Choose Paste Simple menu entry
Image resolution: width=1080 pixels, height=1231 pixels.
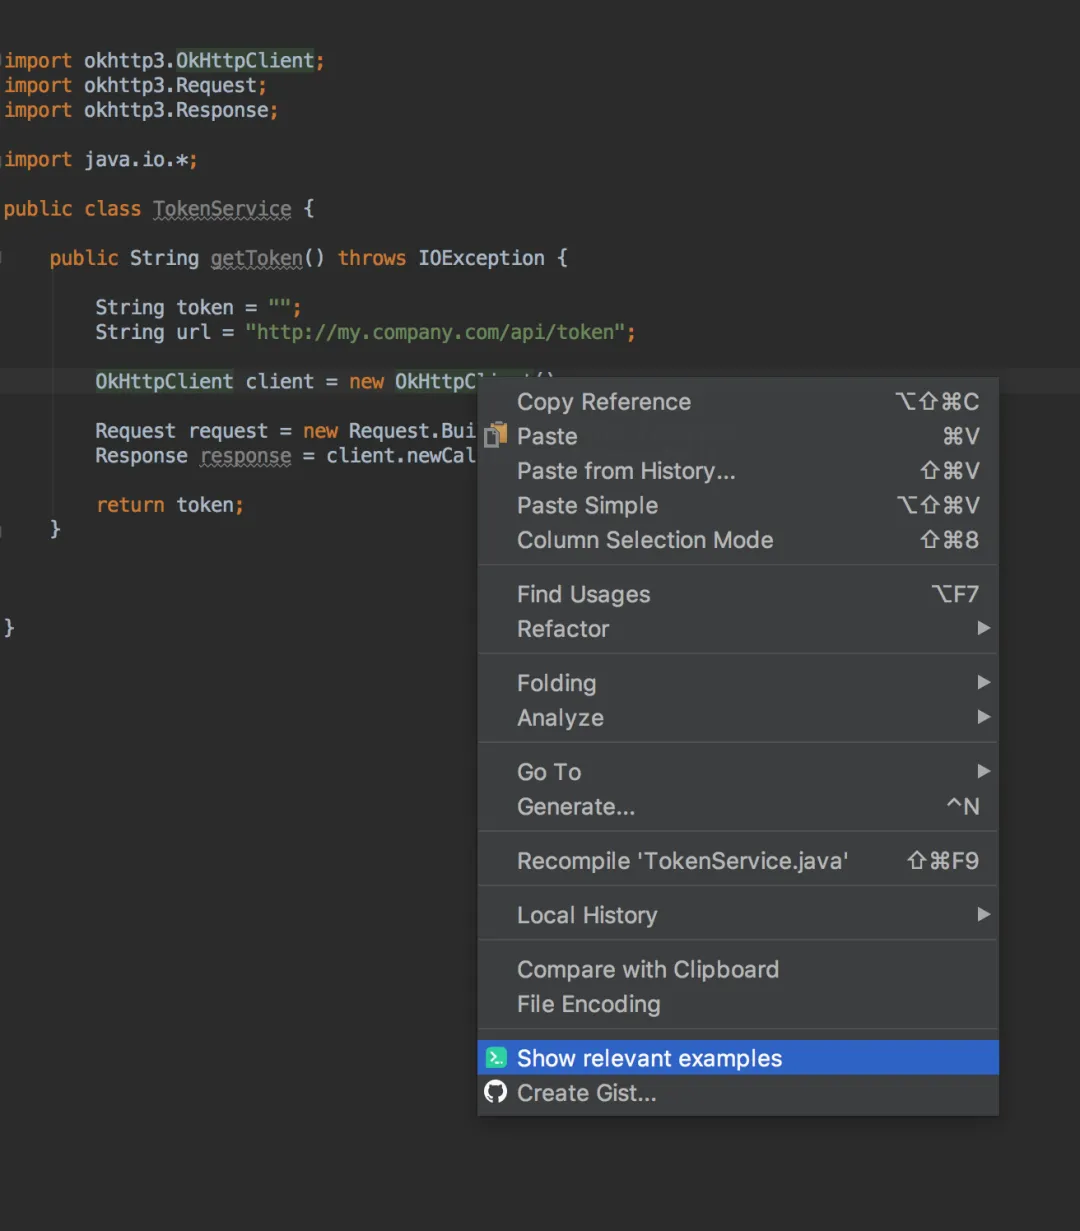point(738,506)
